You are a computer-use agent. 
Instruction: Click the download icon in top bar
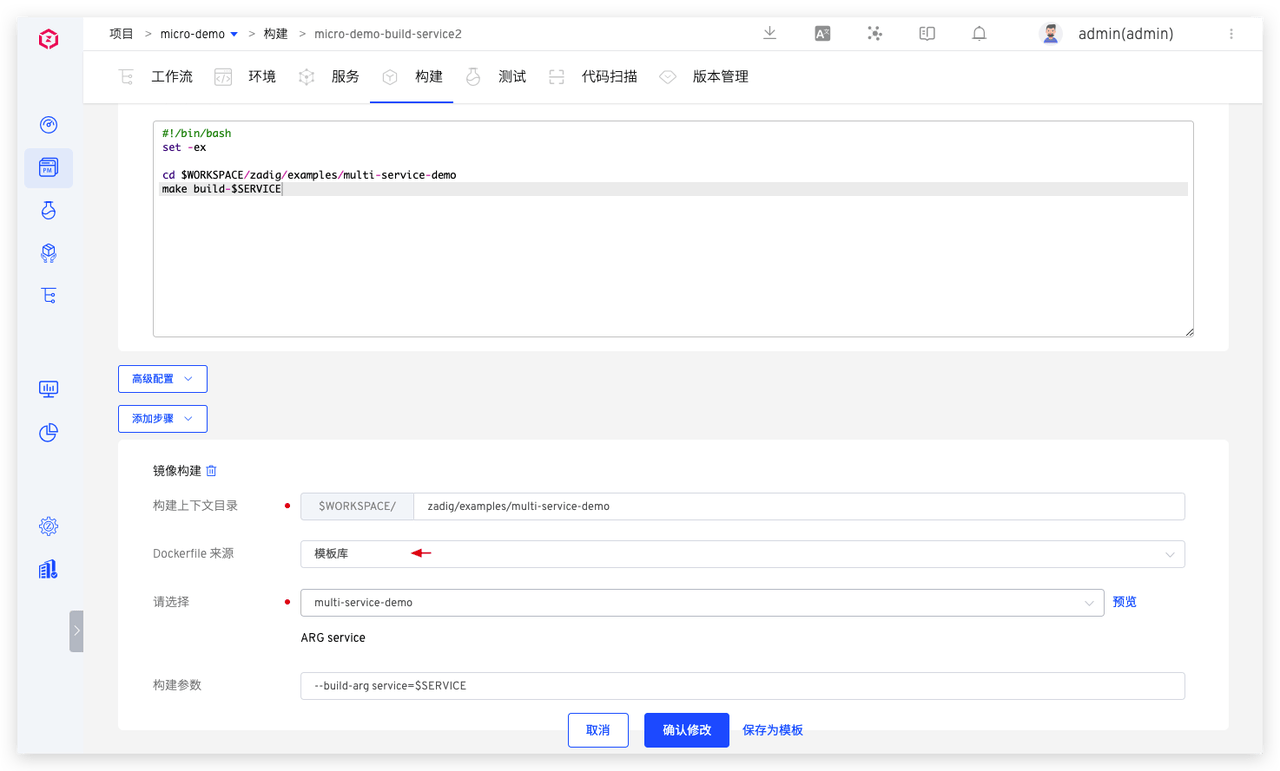(x=769, y=33)
